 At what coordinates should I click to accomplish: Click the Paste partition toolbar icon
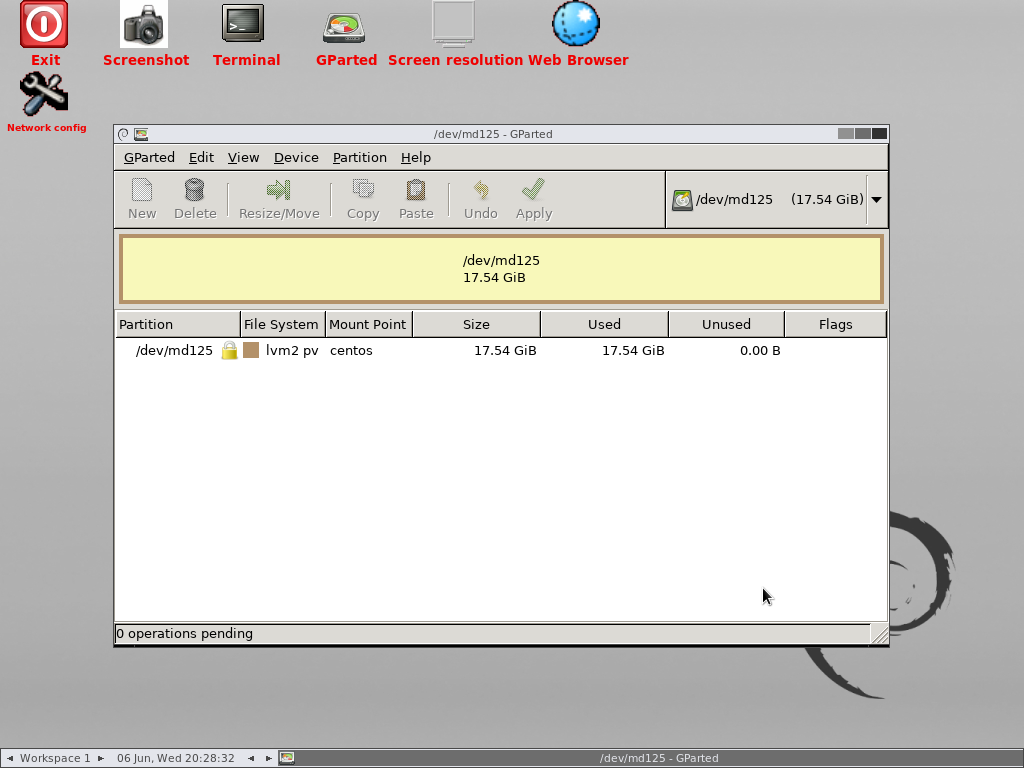(416, 190)
